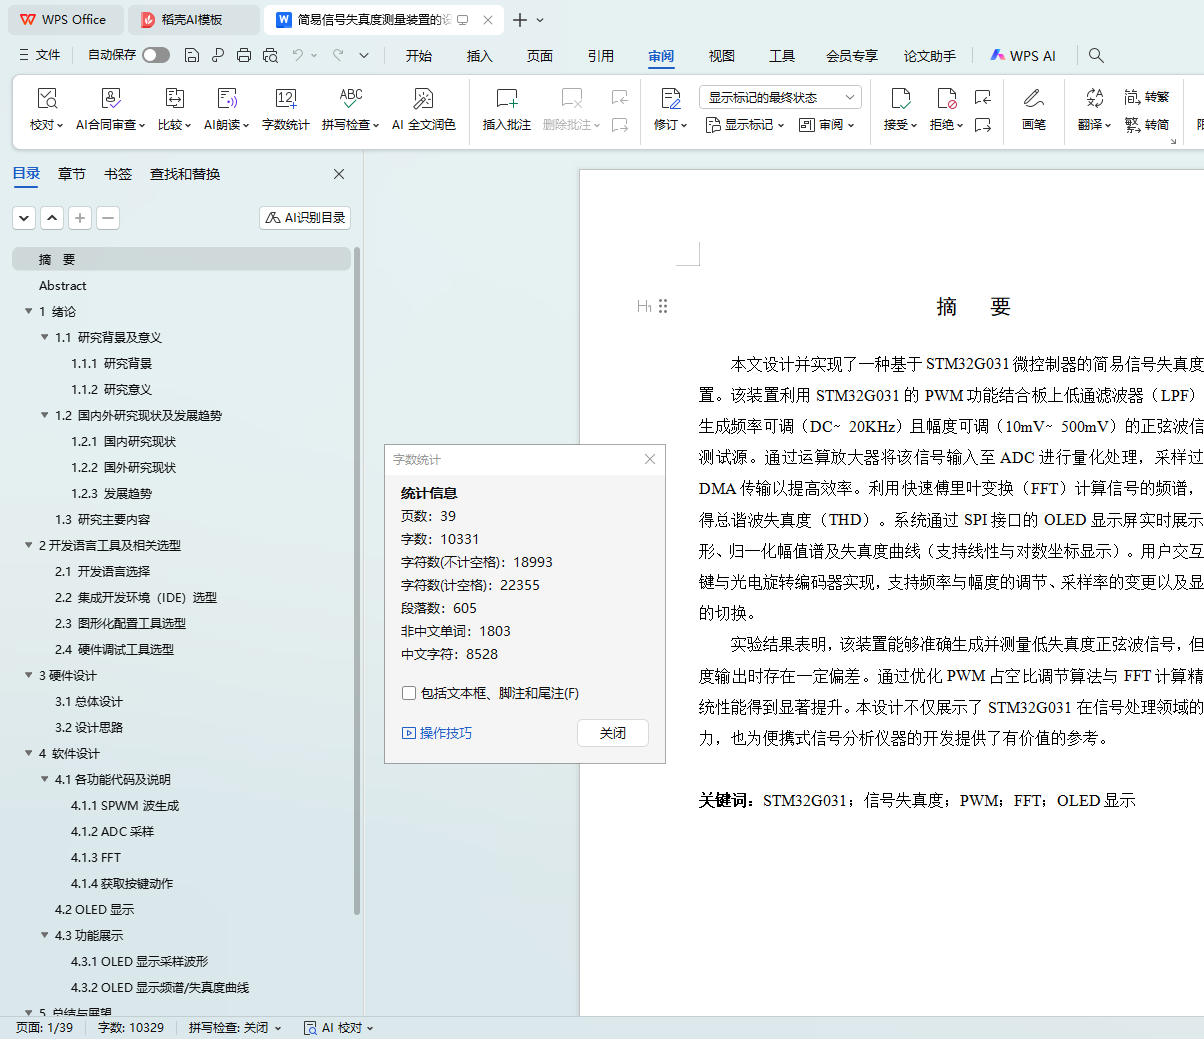Open the 拼写检查 status bar dropdown

pyautogui.click(x=235, y=1028)
